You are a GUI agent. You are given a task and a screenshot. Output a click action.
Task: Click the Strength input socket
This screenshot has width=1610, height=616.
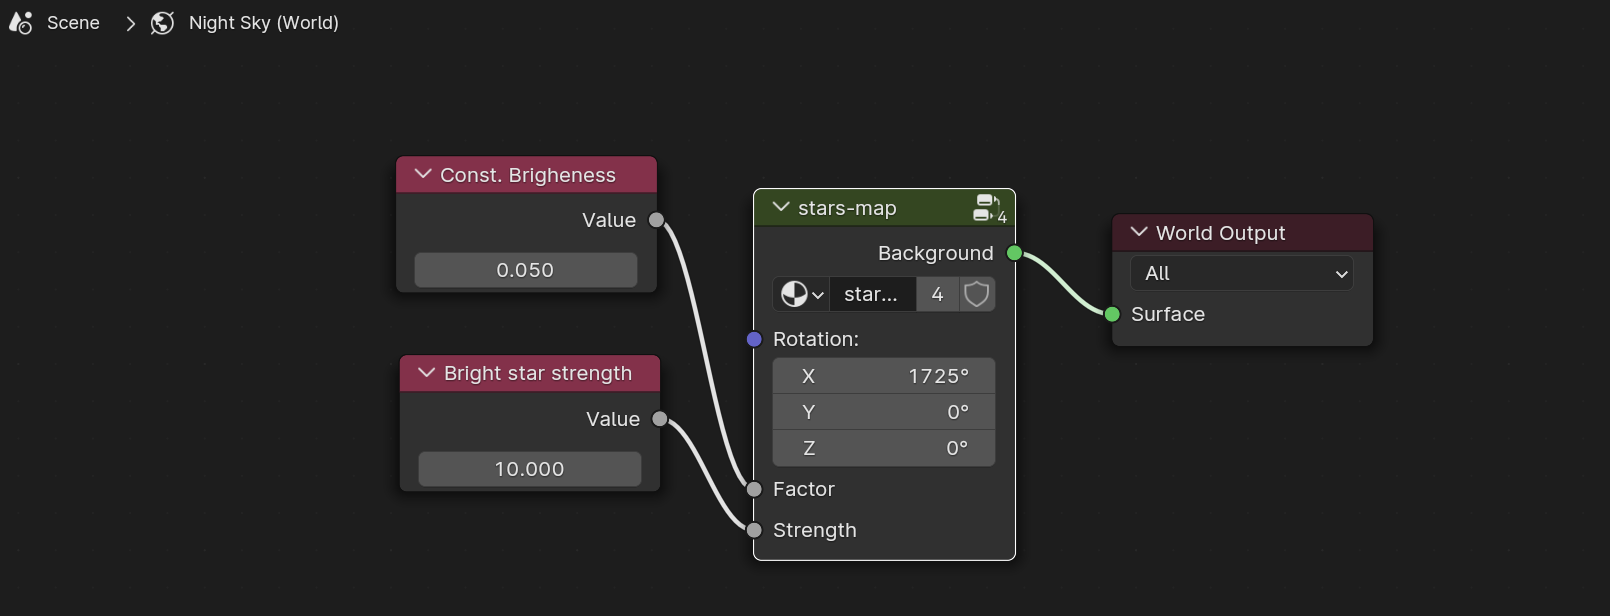point(754,530)
